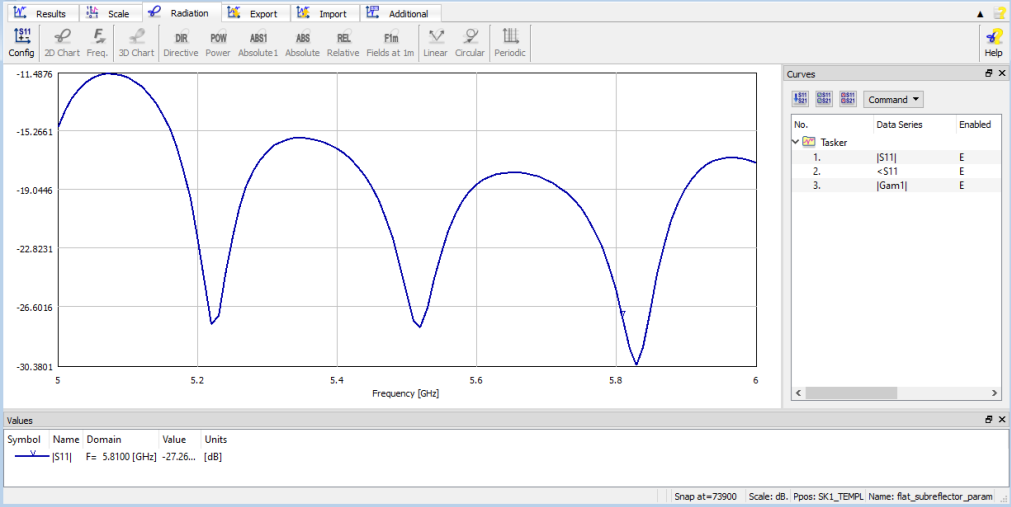Collapse the Tasker tree node
This screenshot has width=1011, height=507.
pyautogui.click(x=796, y=142)
